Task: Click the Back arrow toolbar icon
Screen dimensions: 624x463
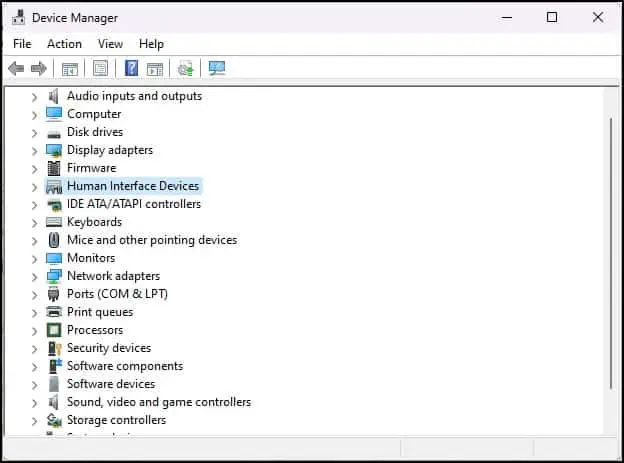Action: coord(16,68)
